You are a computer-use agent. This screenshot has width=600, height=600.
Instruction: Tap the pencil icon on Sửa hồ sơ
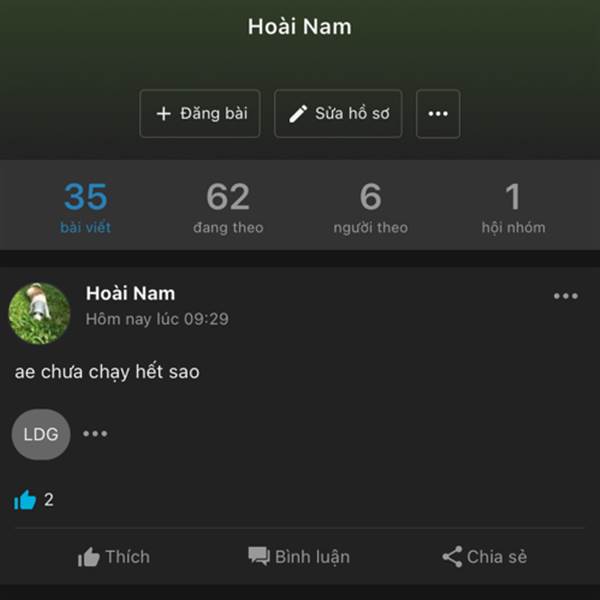coord(298,114)
